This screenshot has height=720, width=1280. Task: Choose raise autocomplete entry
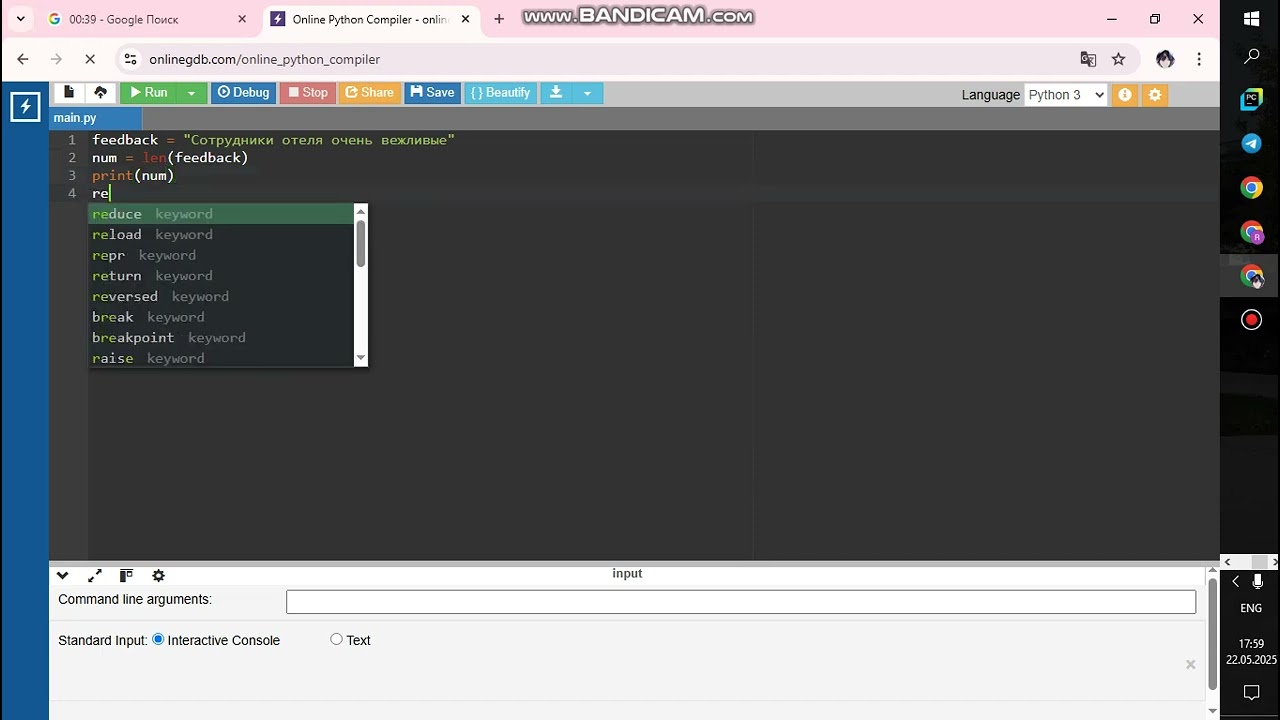[x=221, y=358]
